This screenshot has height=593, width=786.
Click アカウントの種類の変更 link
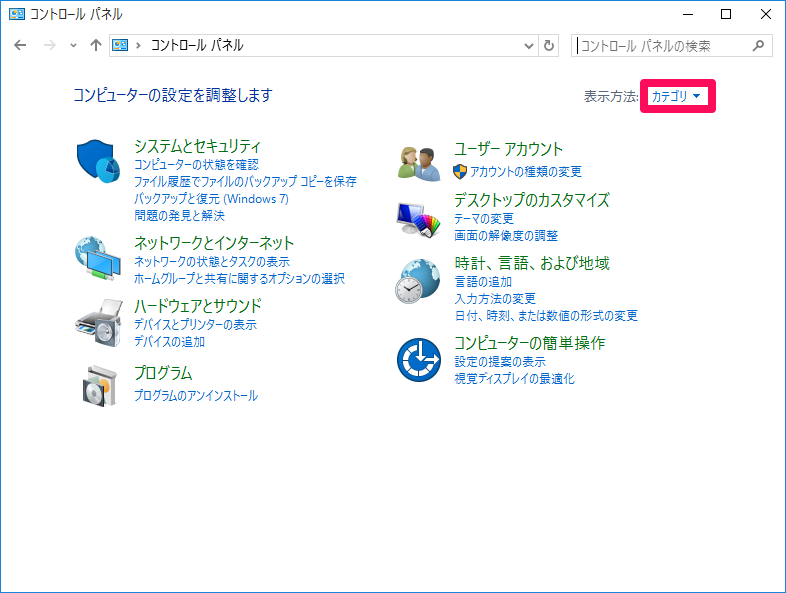pos(525,172)
